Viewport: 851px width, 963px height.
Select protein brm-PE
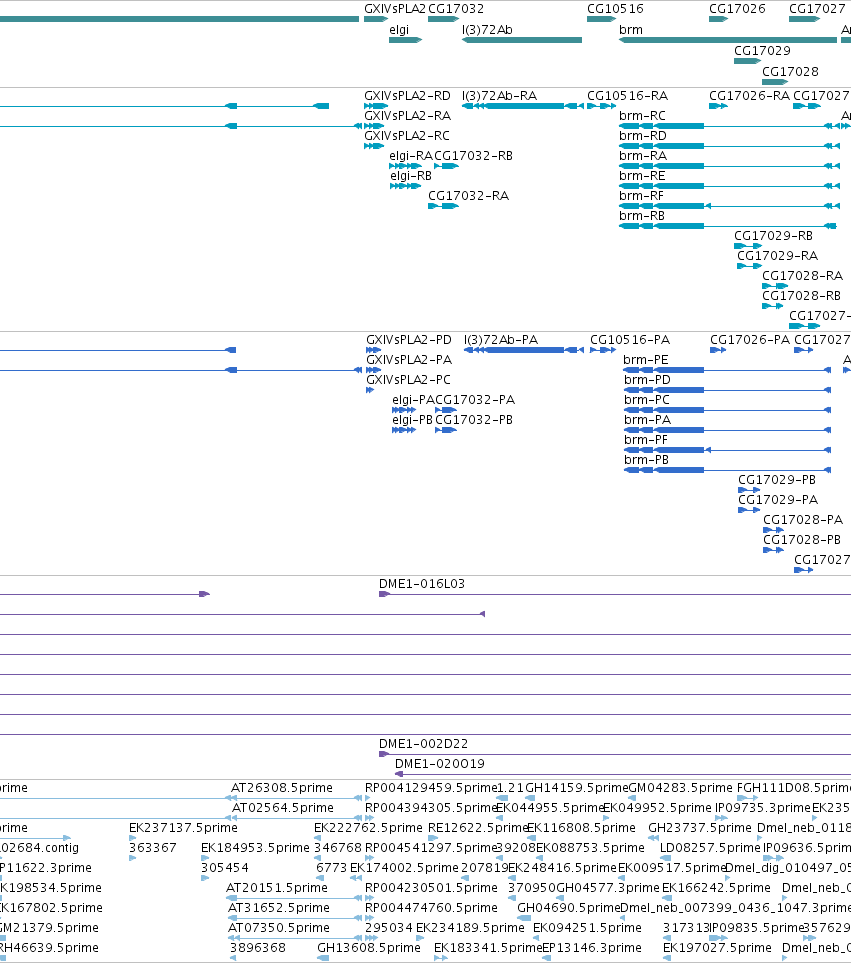pos(646,360)
